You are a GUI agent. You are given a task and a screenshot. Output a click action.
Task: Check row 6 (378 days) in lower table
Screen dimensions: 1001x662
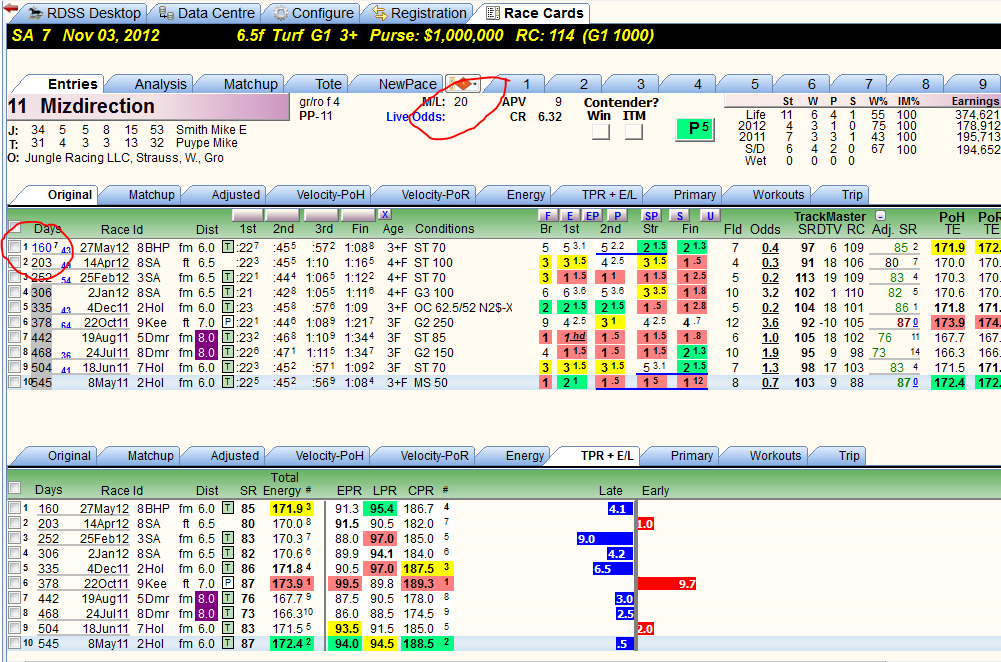15,583
